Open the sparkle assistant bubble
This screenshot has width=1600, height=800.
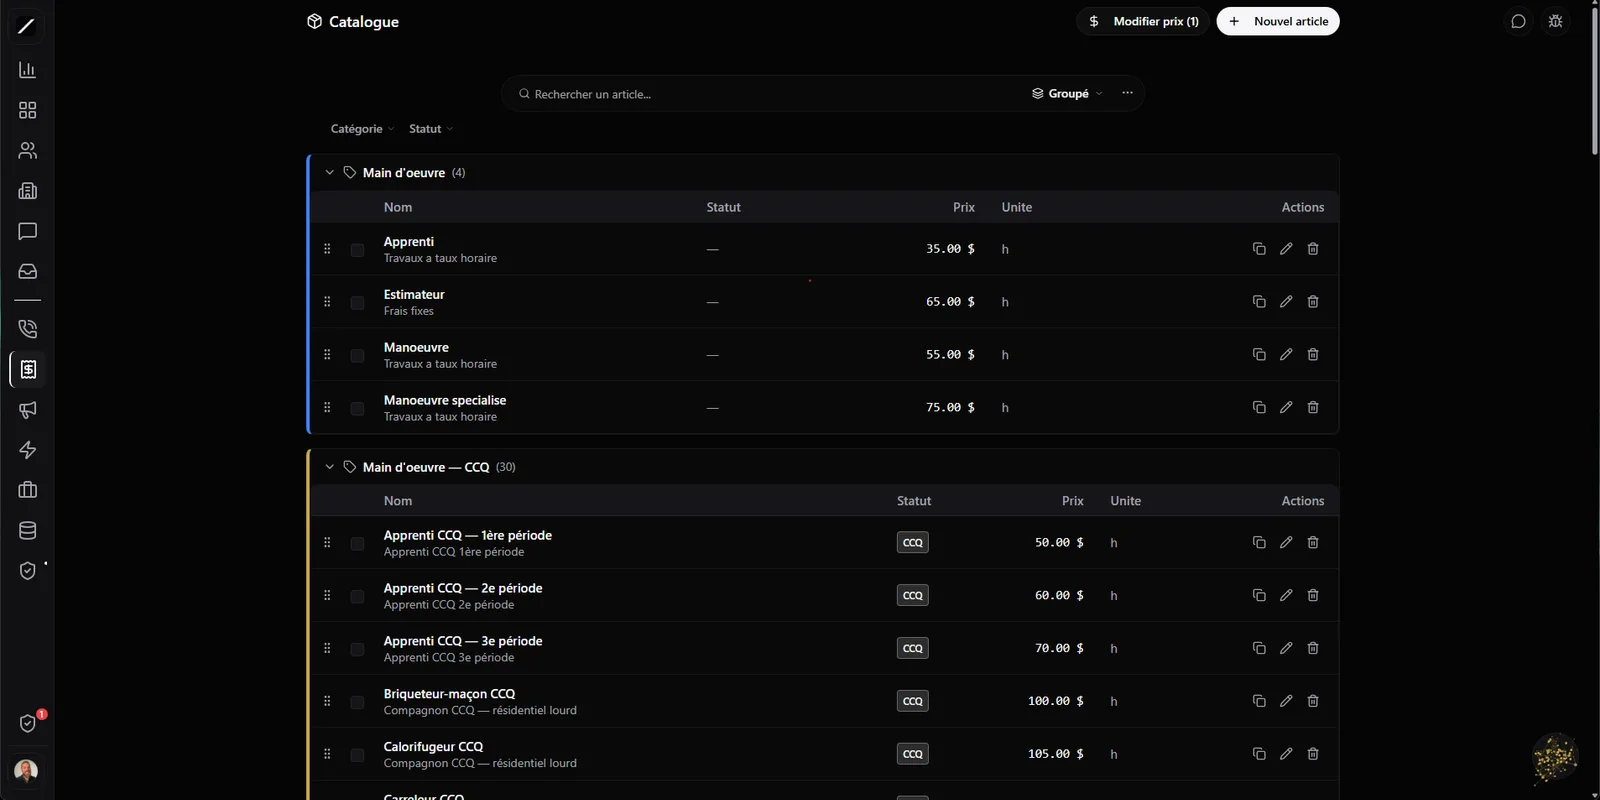click(x=1555, y=758)
